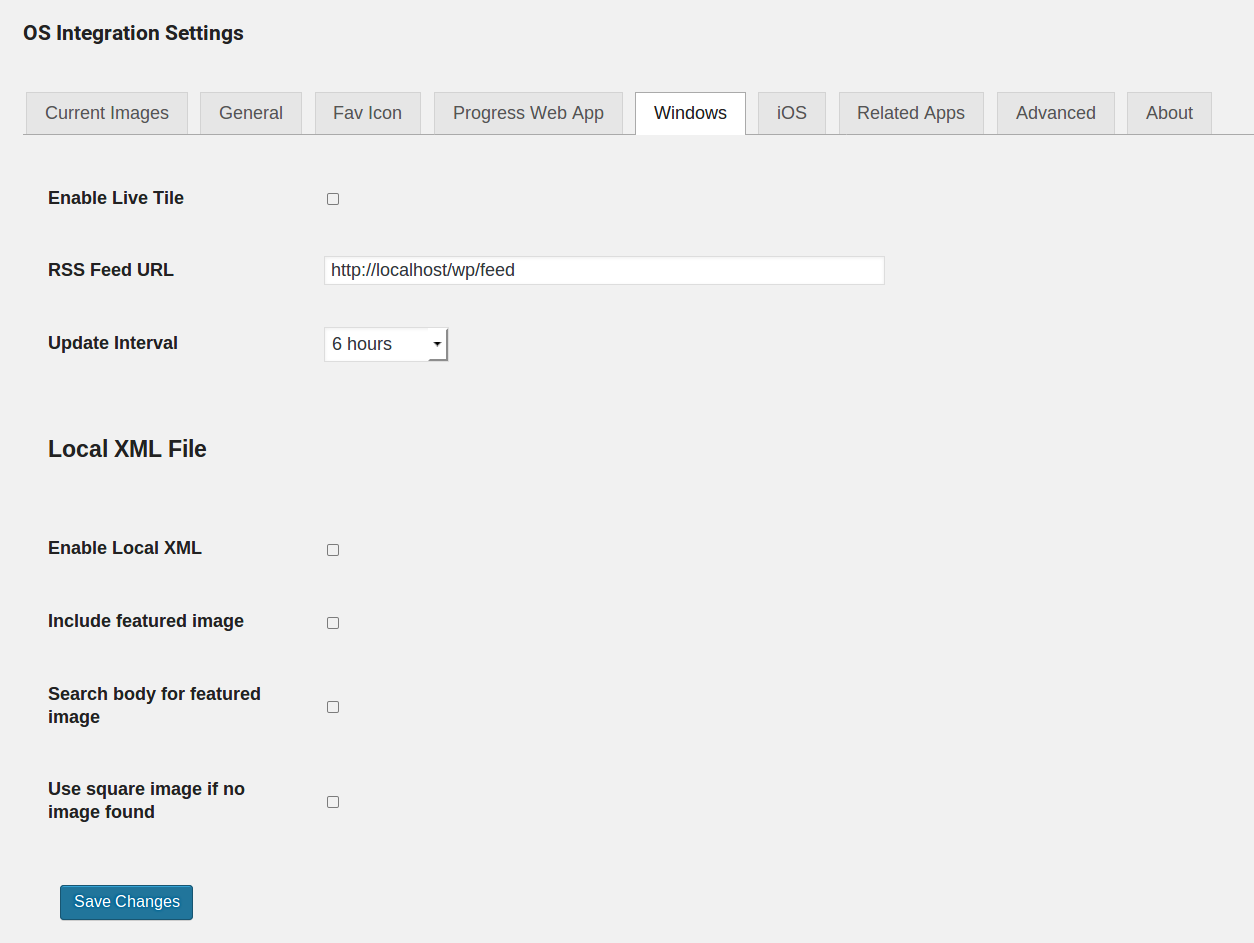Open the iOS tab

792,113
